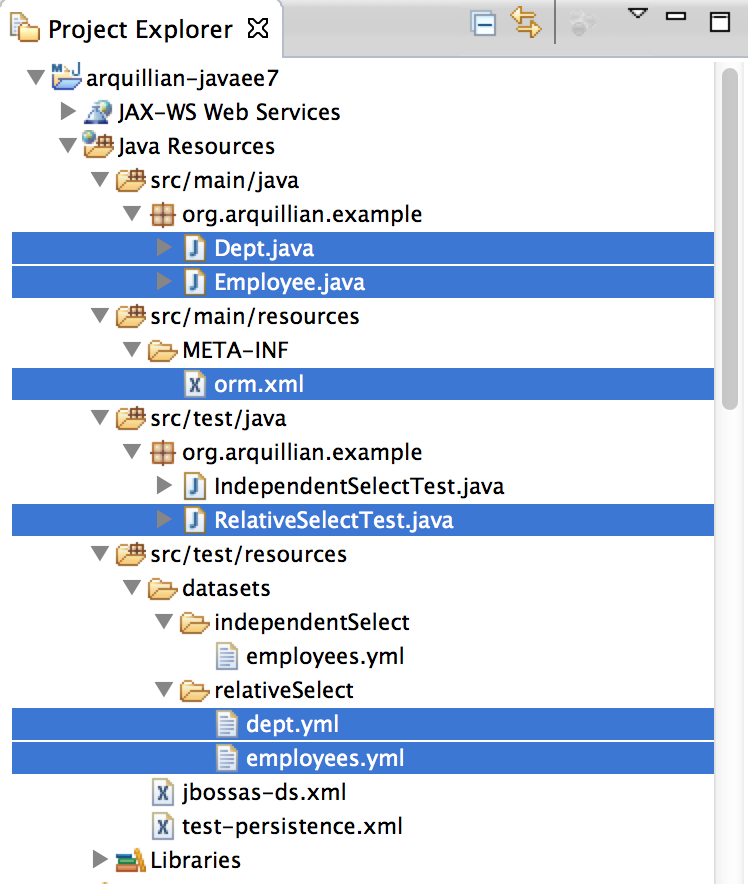This screenshot has height=884, width=748.
Task: Click the META-INF folder icon
Action: (x=162, y=351)
